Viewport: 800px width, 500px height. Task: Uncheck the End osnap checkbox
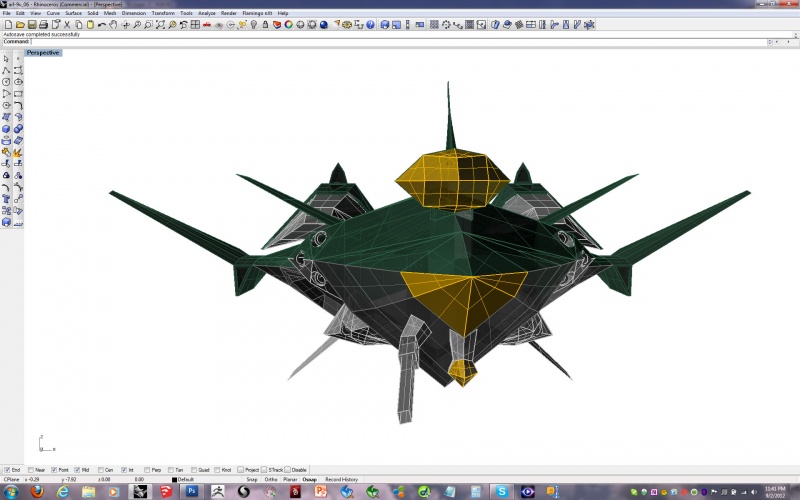coord(7,470)
